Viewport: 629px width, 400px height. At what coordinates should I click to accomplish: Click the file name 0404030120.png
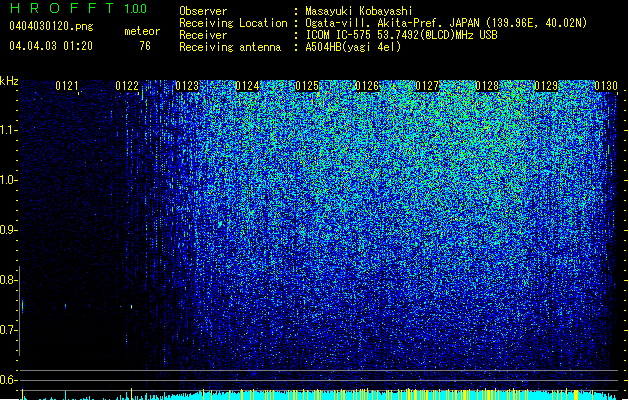click(x=51, y=26)
